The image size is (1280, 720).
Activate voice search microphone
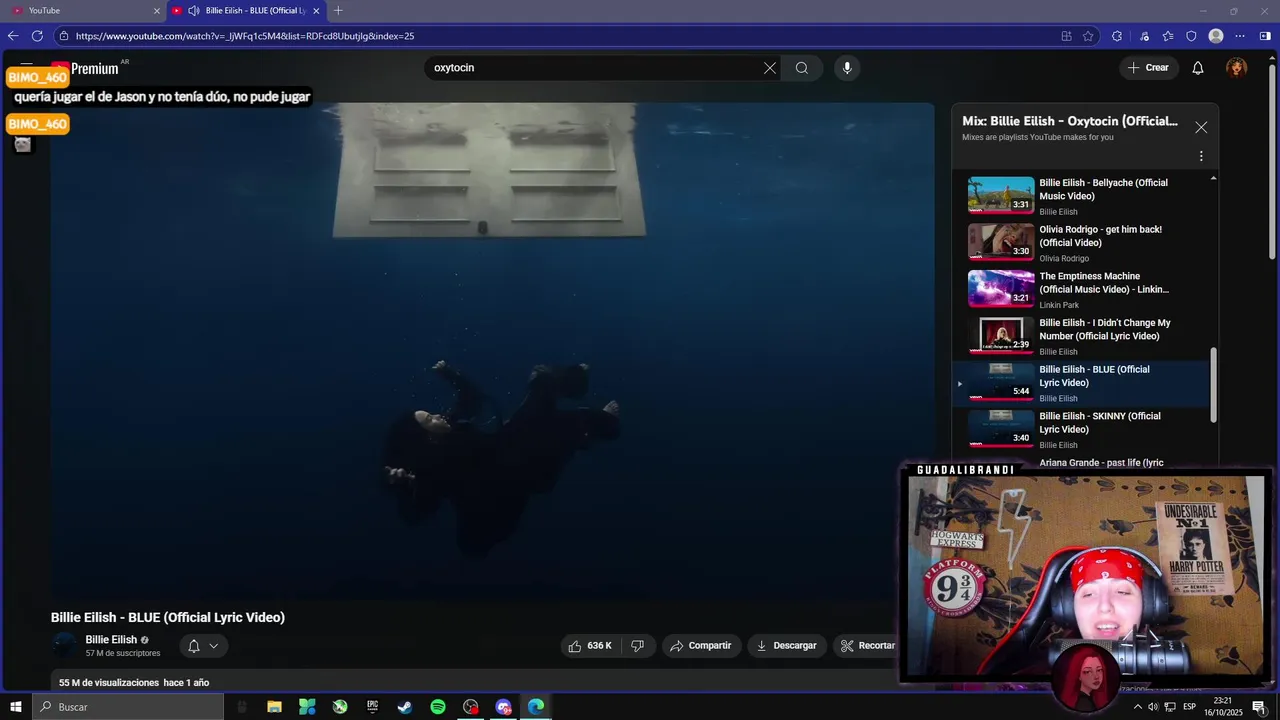pyautogui.click(x=847, y=68)
